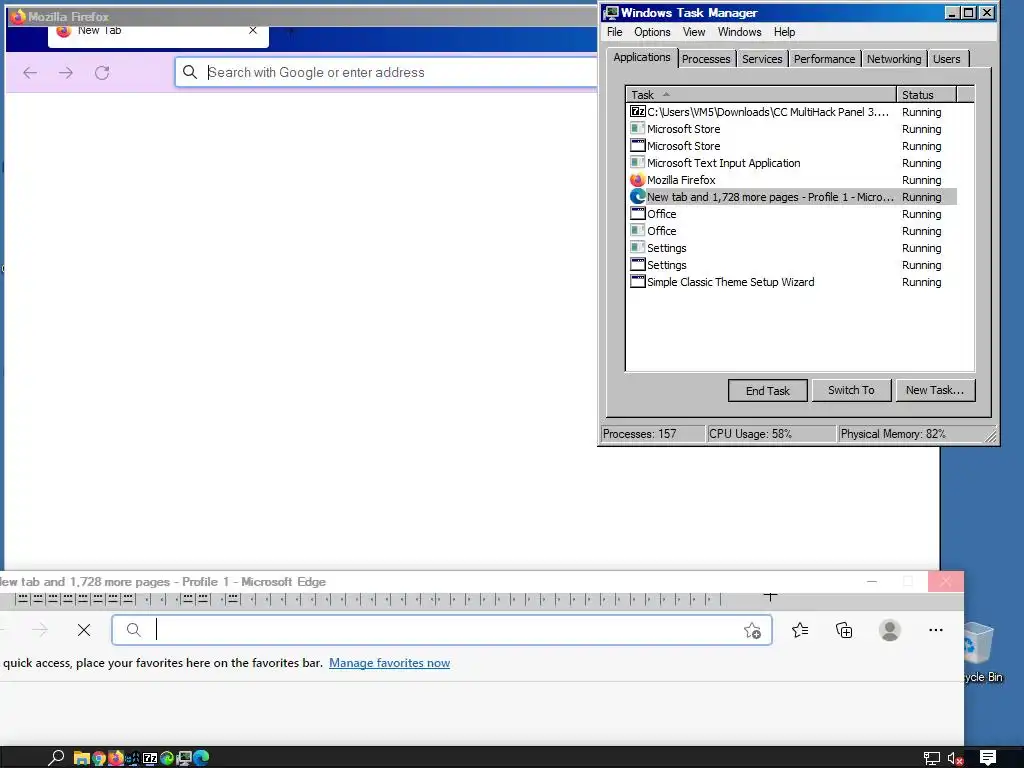Switch to the Services tab
The width and height of the screenshot is (1024, 768).
click(761, 59)
